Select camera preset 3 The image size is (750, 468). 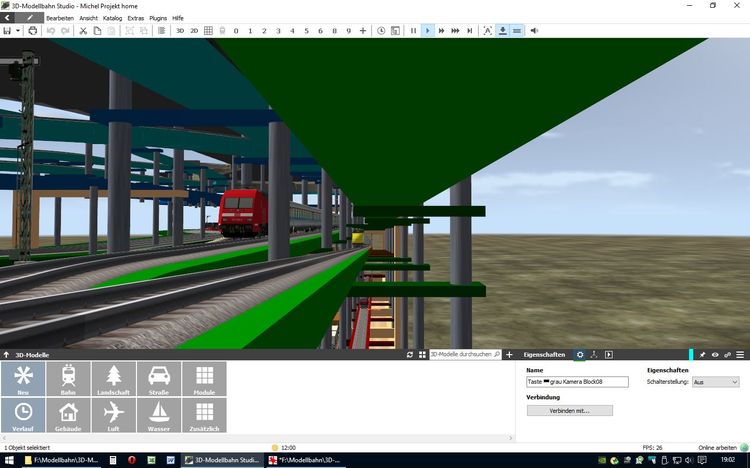pyautogui.click(x=278, y=31)
